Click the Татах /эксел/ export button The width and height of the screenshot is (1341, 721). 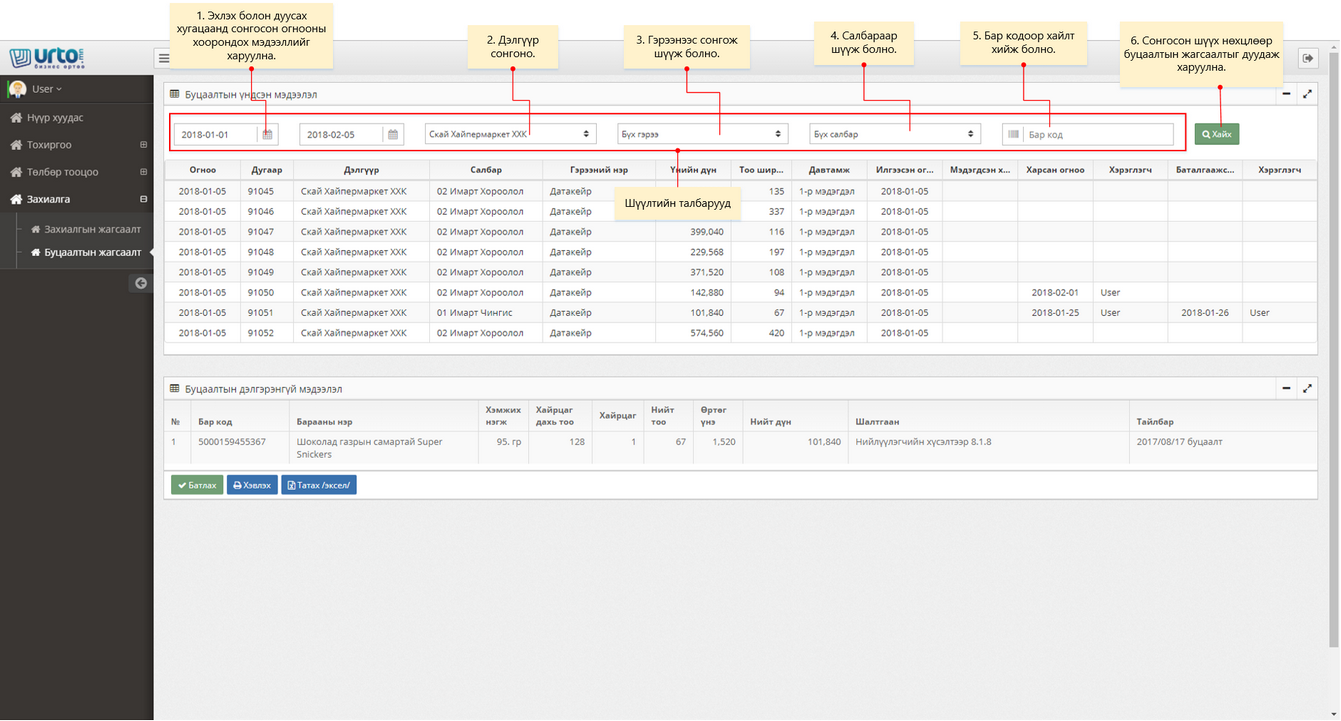[x=319, y=485]
